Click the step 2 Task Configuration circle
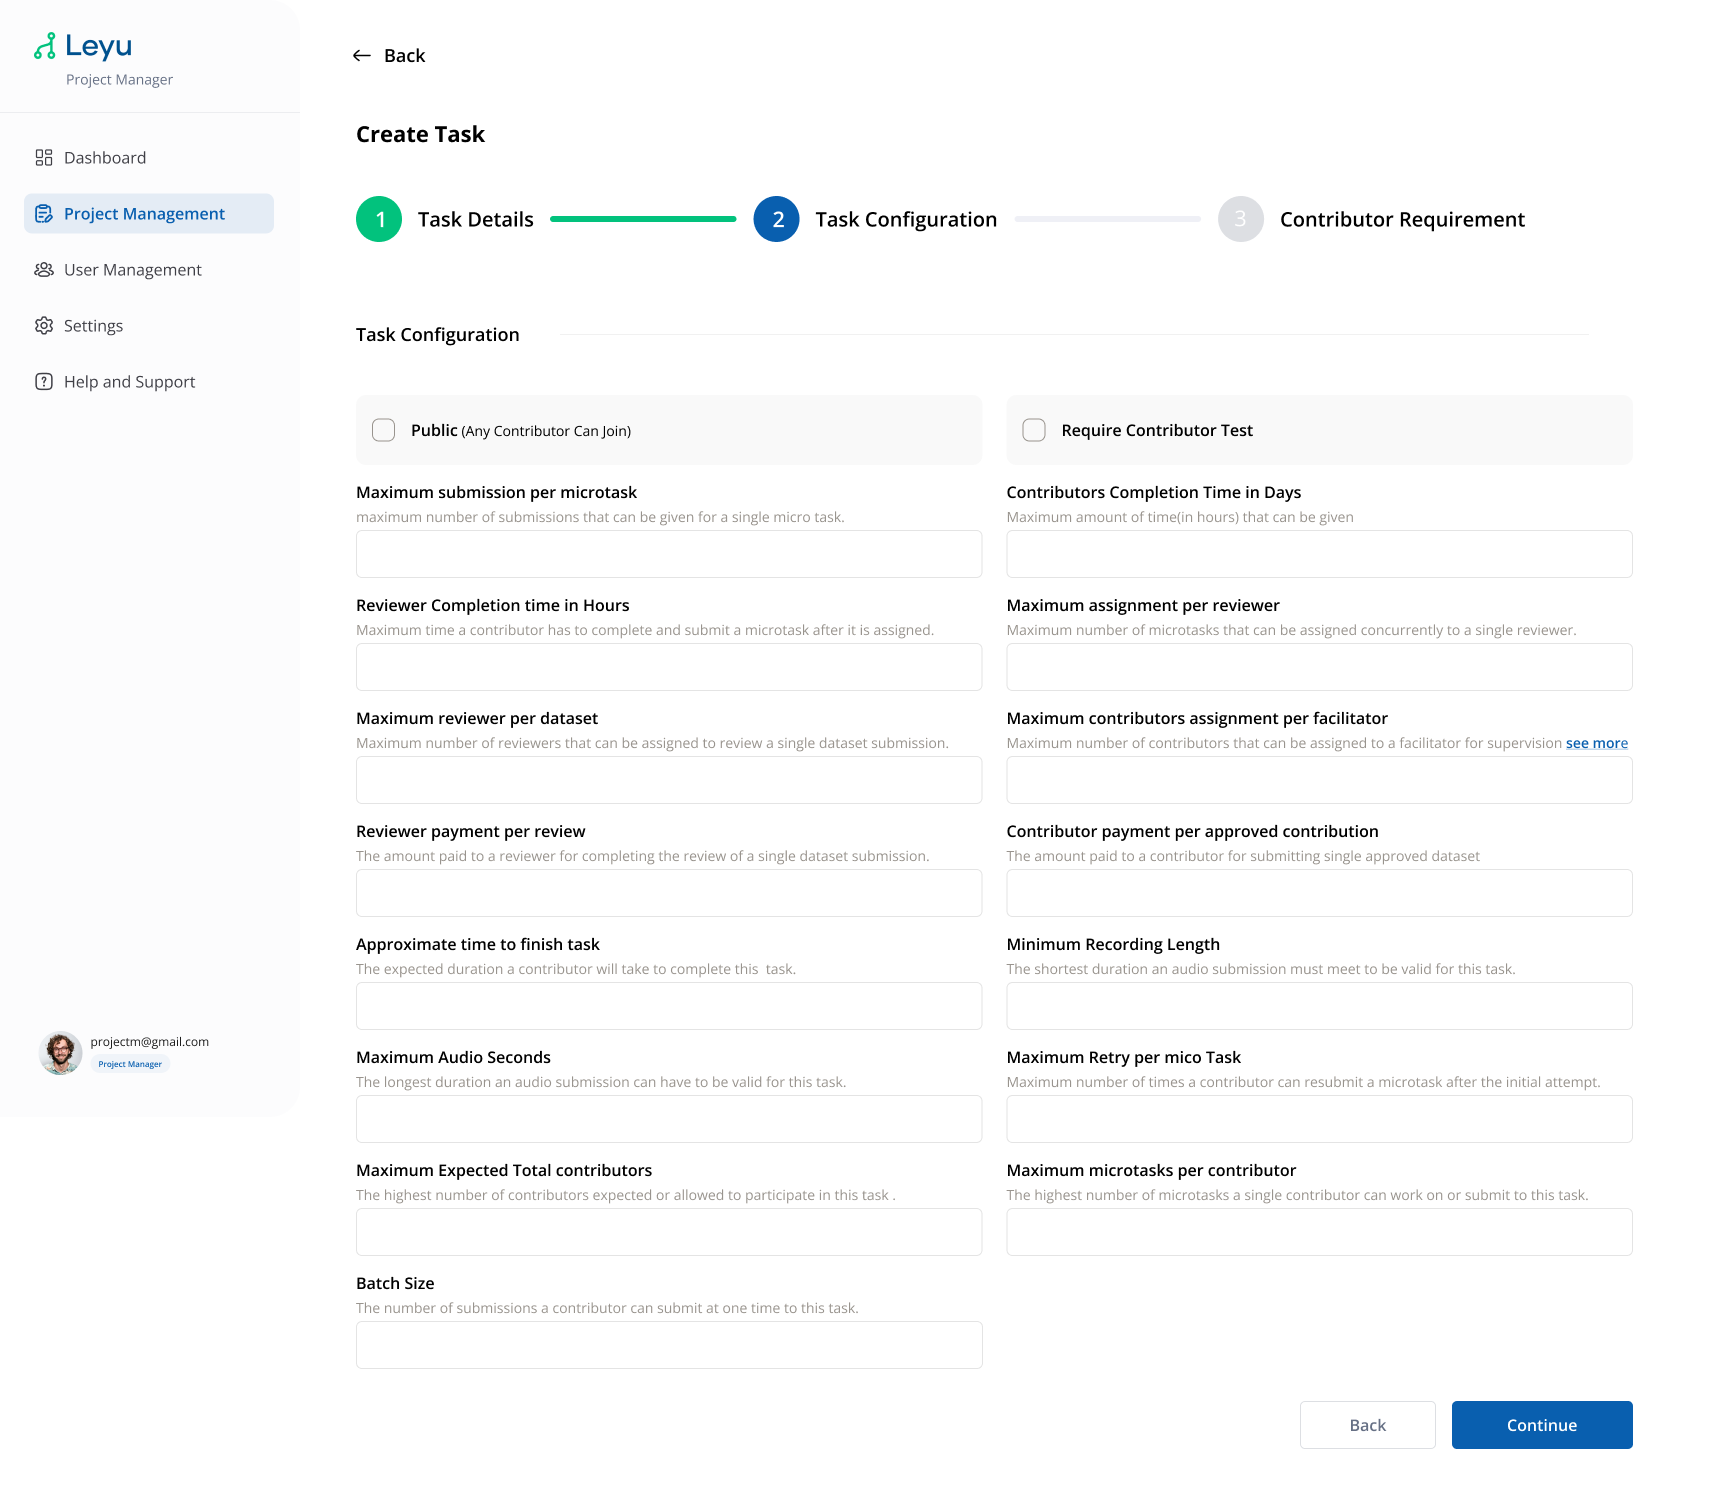The image size is (1728, 1485). tap(777, 219)
